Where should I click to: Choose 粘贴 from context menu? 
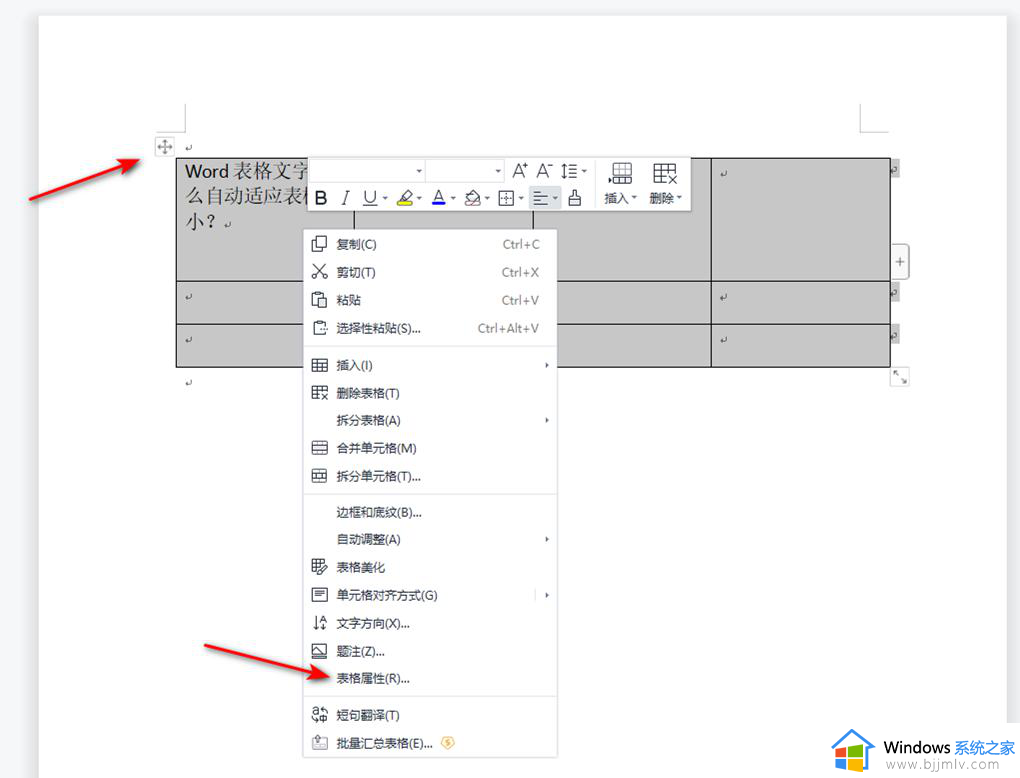tap(430, 301)
